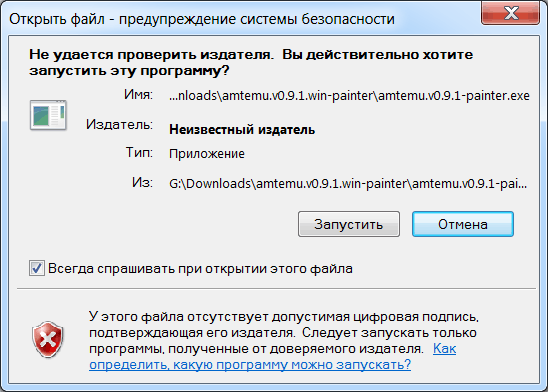
Task: Click the bold heading 'Не удается проверить издателя'
Action: tap(150, 55)
